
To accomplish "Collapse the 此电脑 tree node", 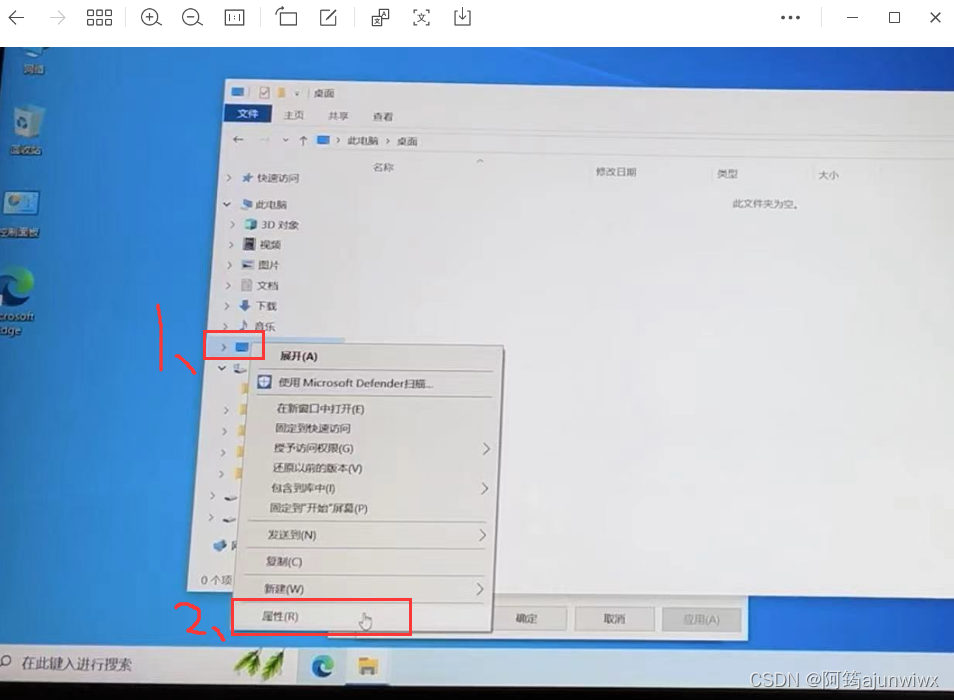I will click(227, 204).
